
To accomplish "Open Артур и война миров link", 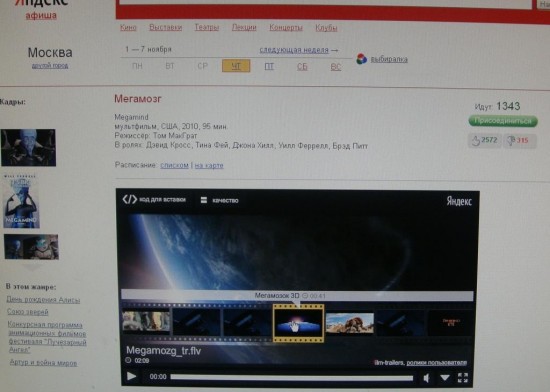I will 43,363.
